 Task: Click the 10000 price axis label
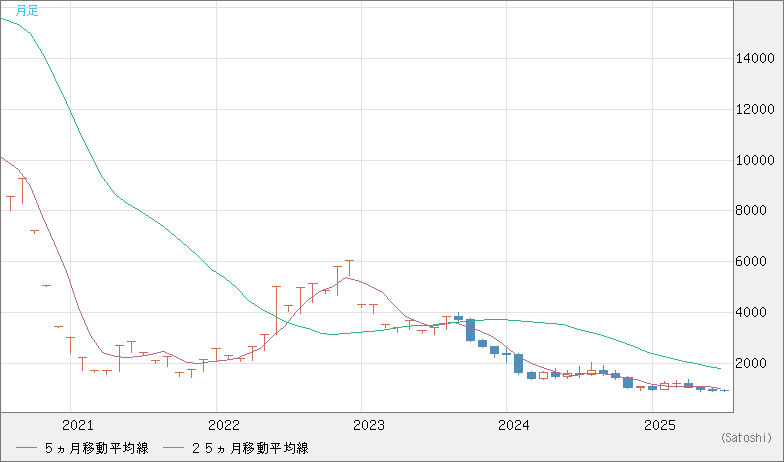754,160
